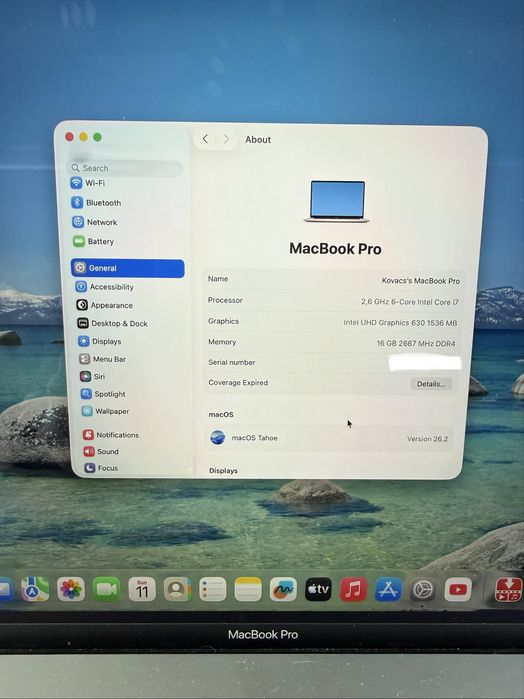Click the MacBook Pro laptop image
The width and height of the screenshot is (524, 699).
pos(338,201)
